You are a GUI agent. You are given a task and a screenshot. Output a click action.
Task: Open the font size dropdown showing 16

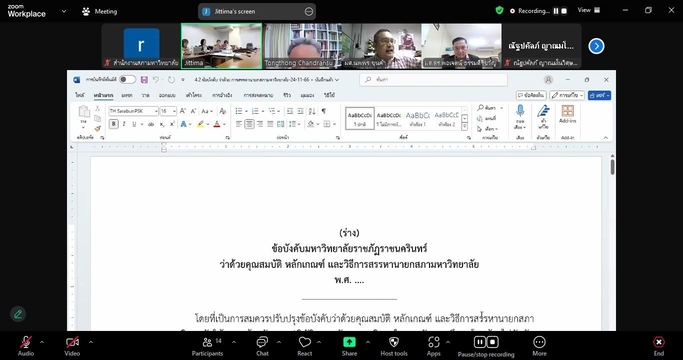click(168, 111)
